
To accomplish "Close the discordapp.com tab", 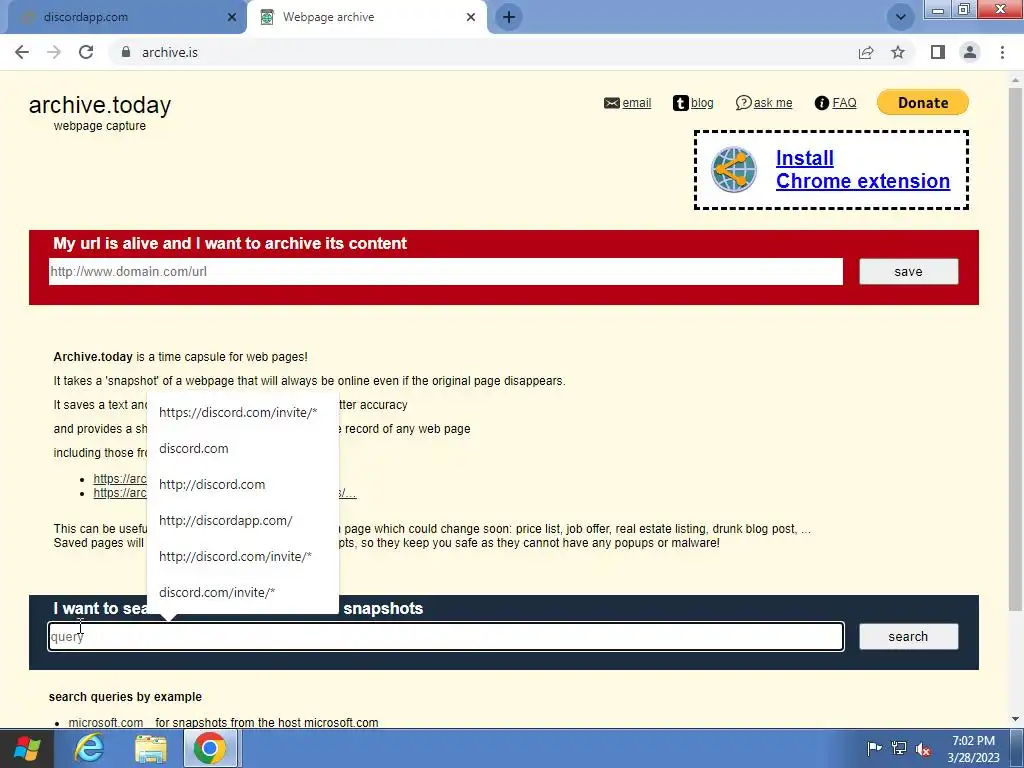I will click(232, 17).
